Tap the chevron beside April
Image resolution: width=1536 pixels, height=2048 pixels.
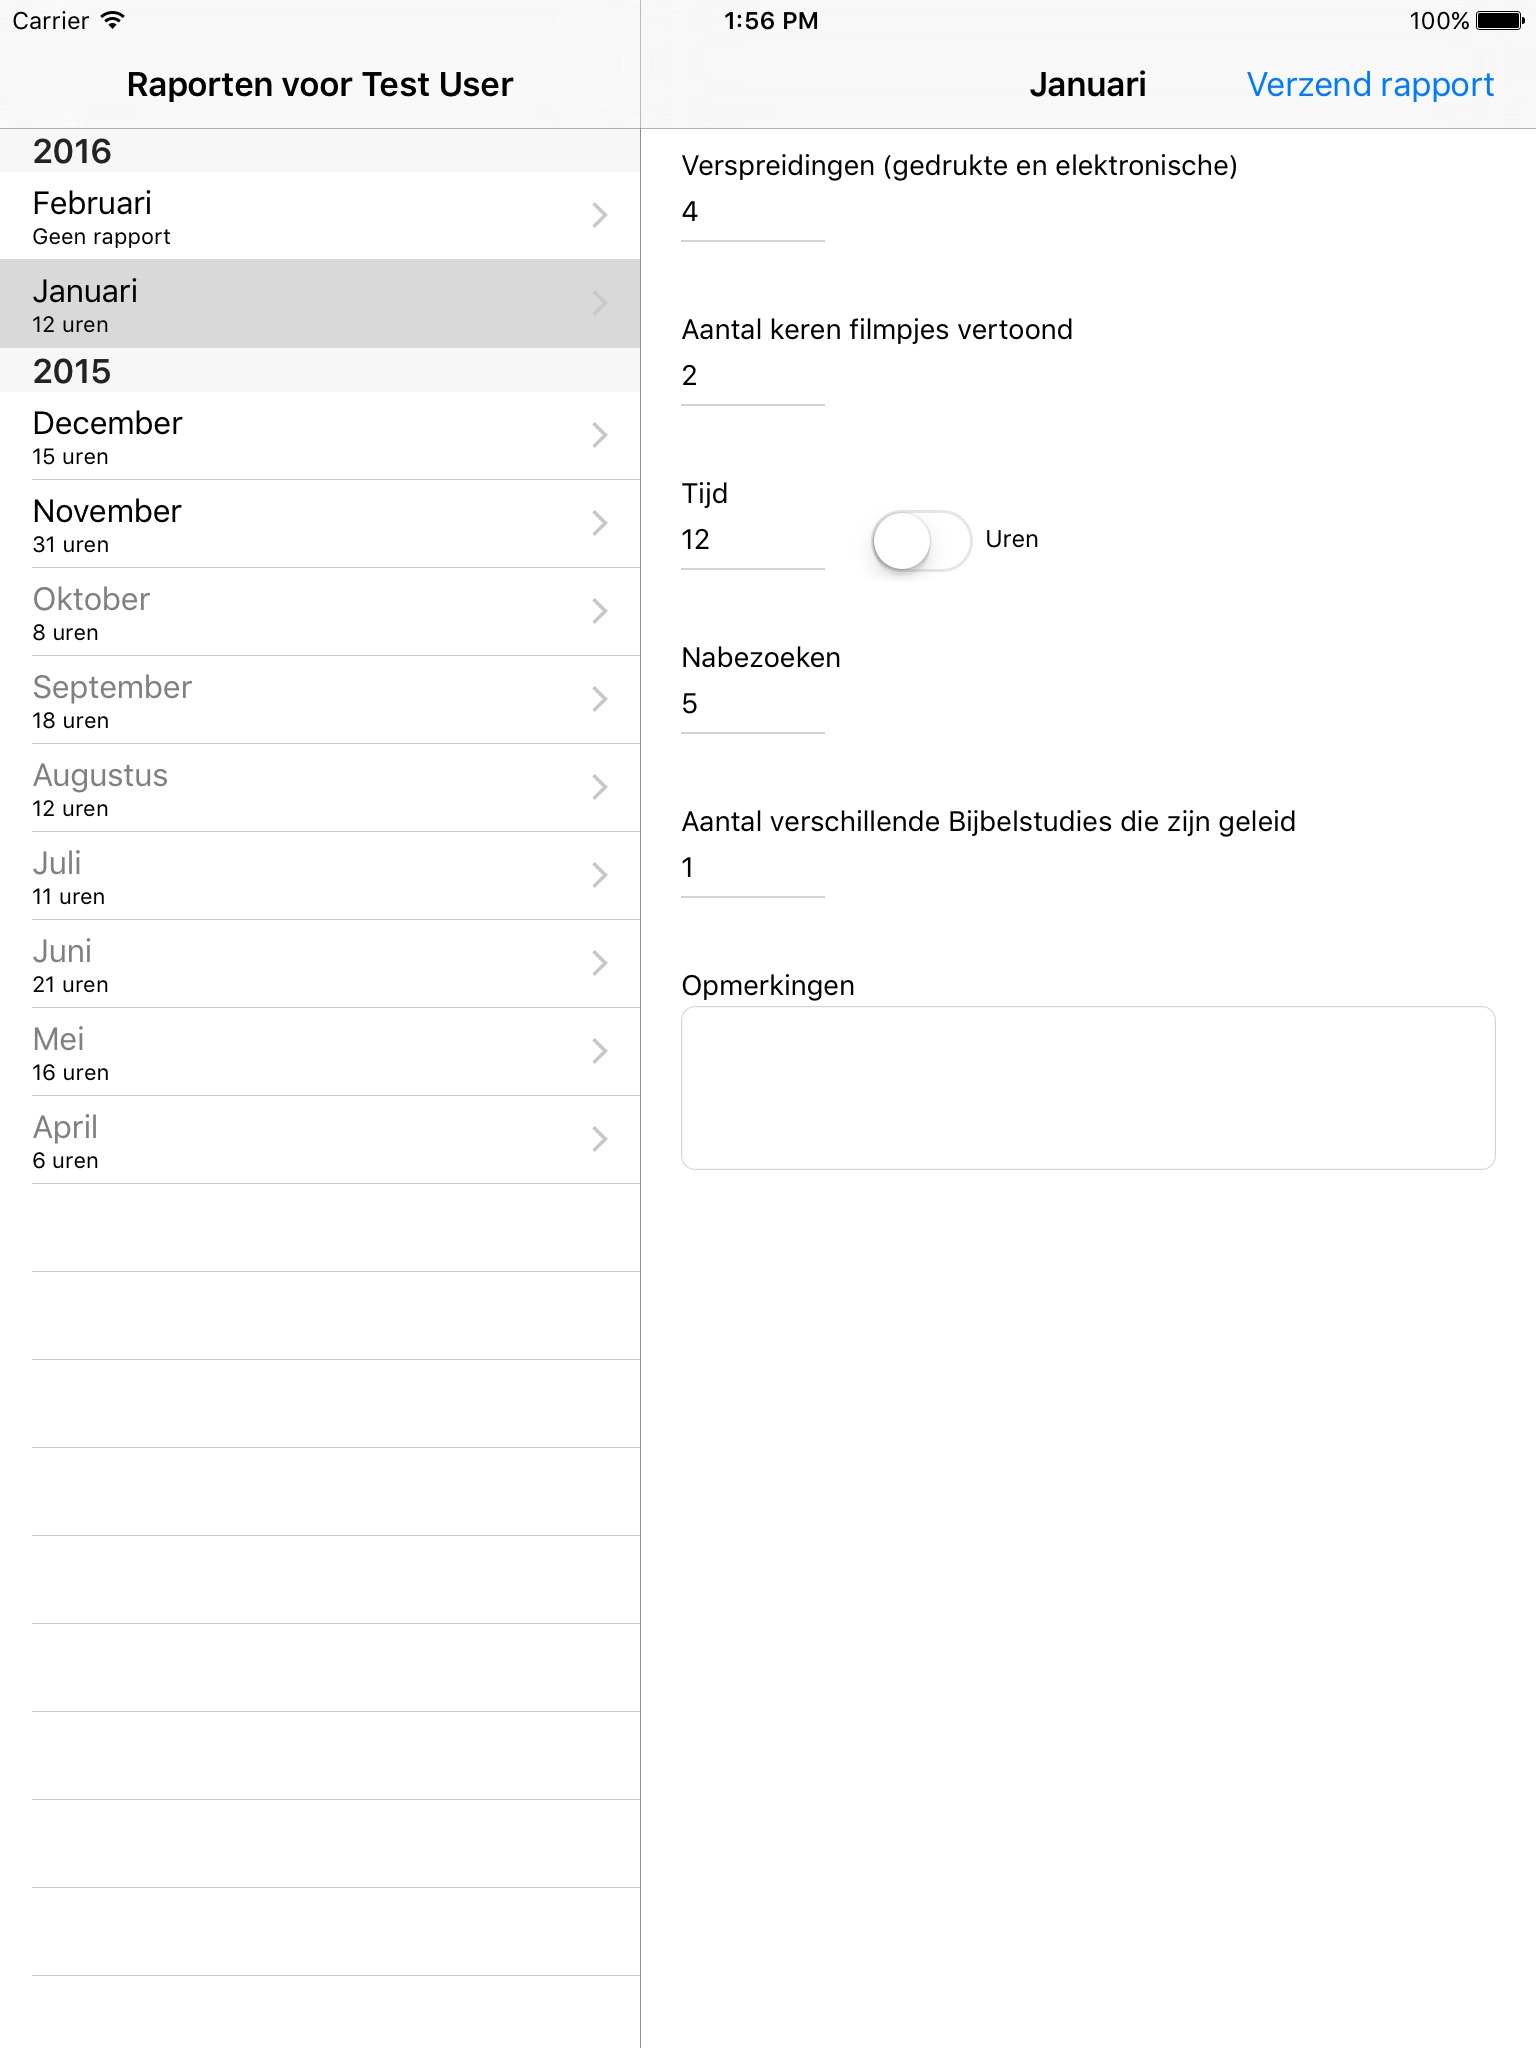tap(599, 1139)
